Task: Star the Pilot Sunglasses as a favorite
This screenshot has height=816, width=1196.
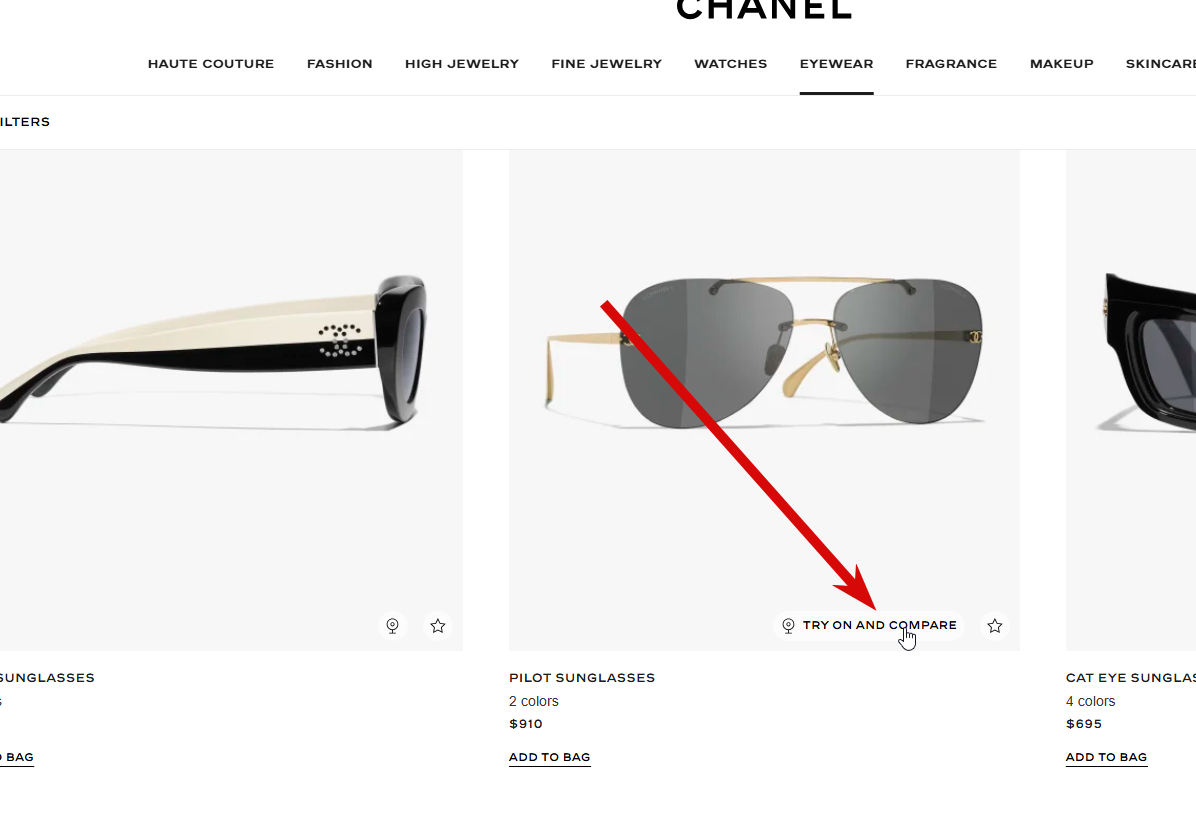Action: (x=995, y=626)
